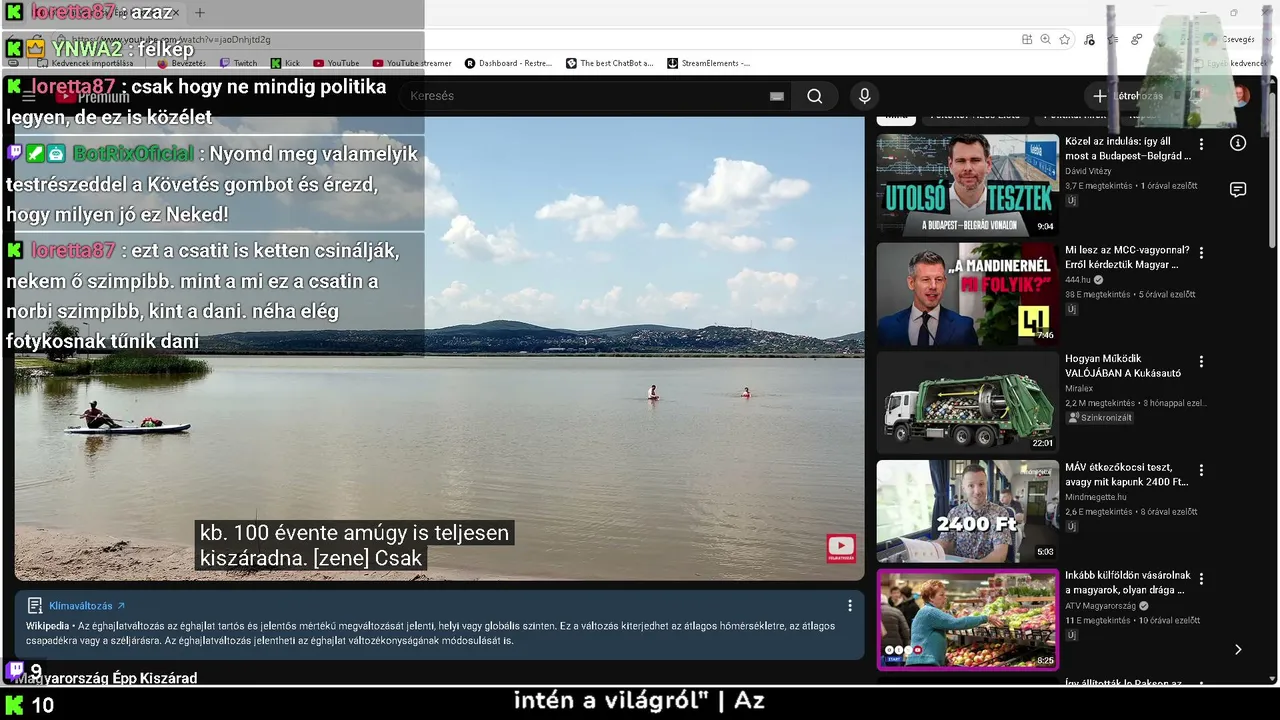The height and width of the screenshot is (720, 1280).
Task: Go to the Mindmegette.hu channel name
Action: [1096, 497]
